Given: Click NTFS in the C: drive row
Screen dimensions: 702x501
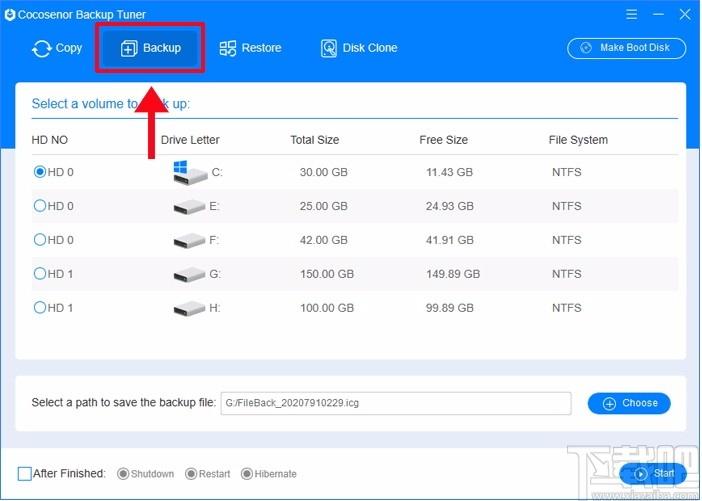Looking at the screenshot, I should point(566,172).
